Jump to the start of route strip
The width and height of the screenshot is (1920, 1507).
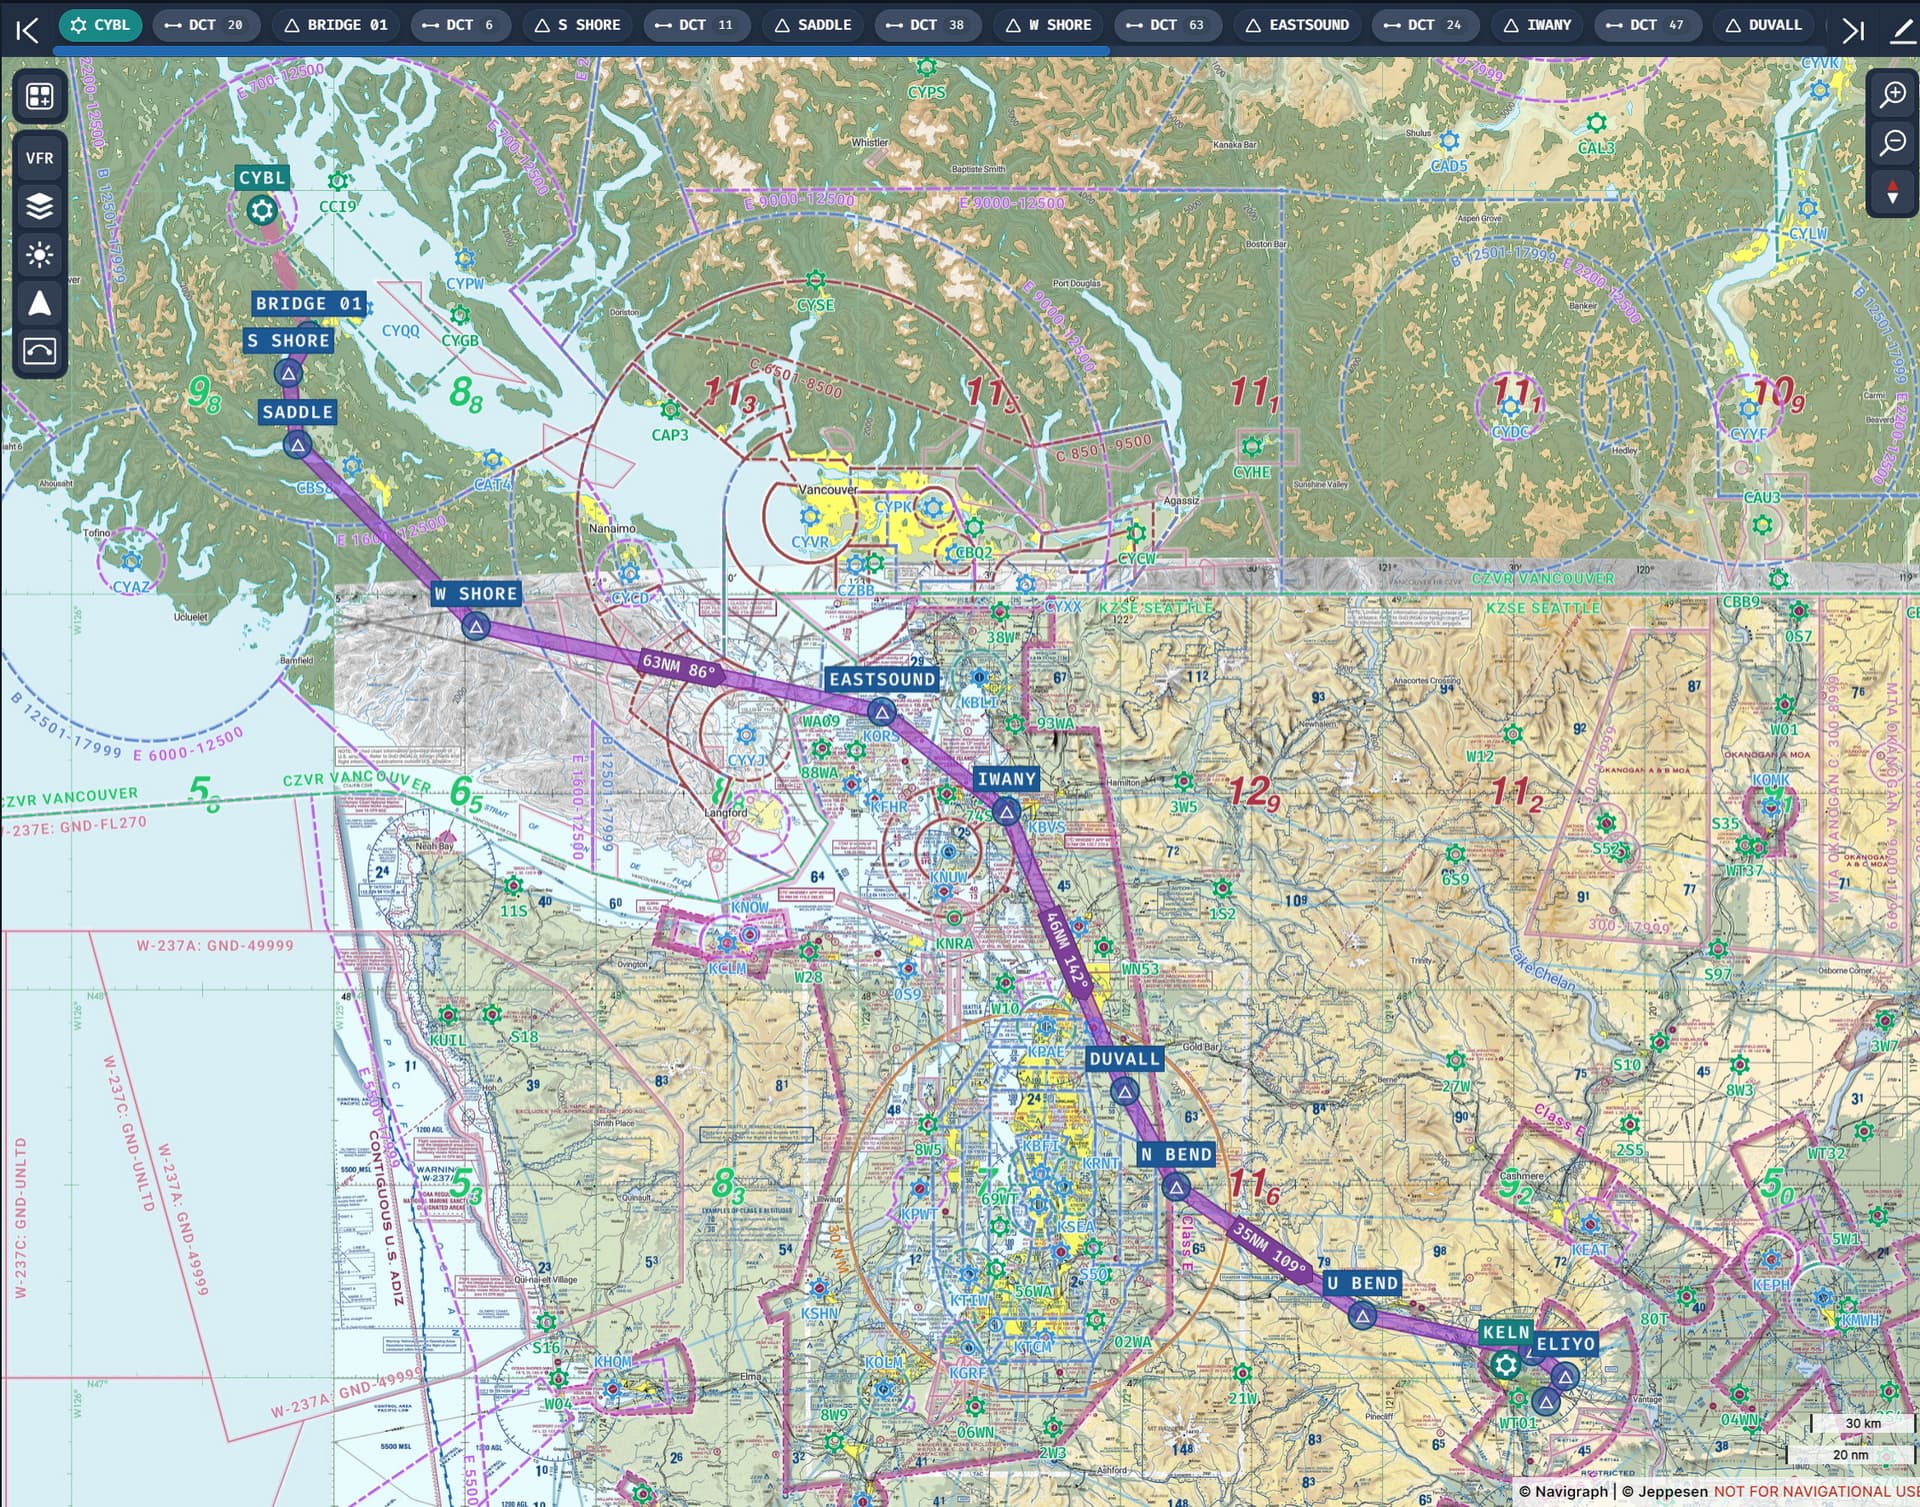click(27, 30)
